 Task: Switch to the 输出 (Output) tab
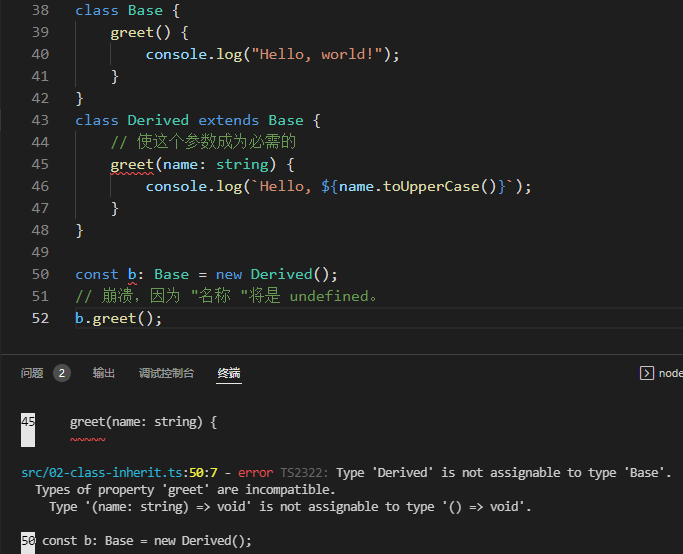[x=104, y=373]
